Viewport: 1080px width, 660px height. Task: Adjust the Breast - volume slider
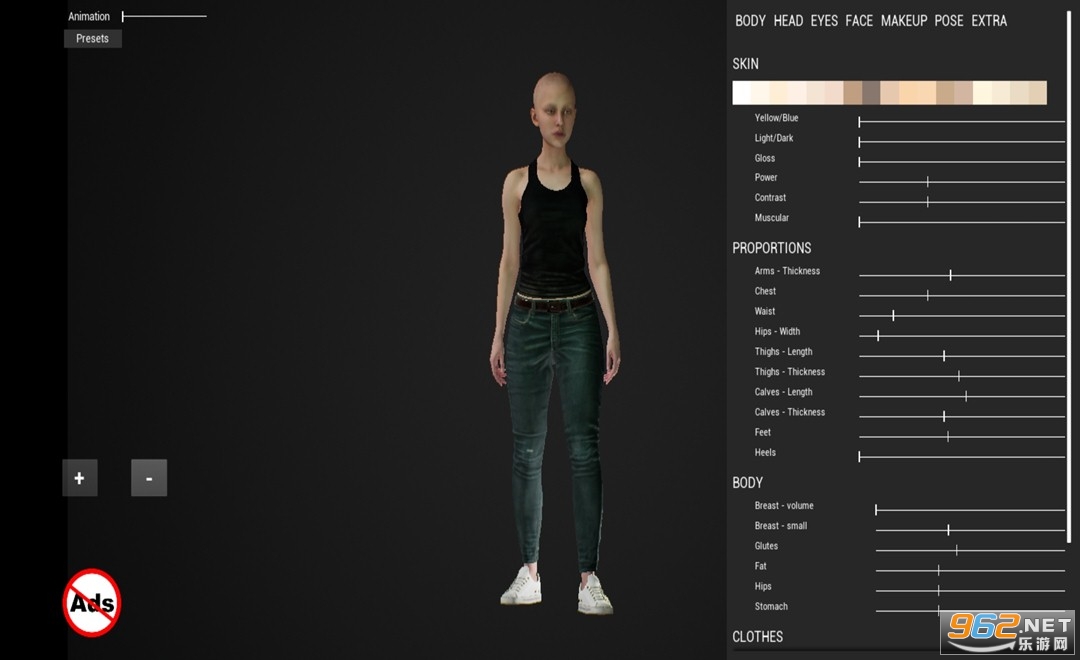pos(970,510)
